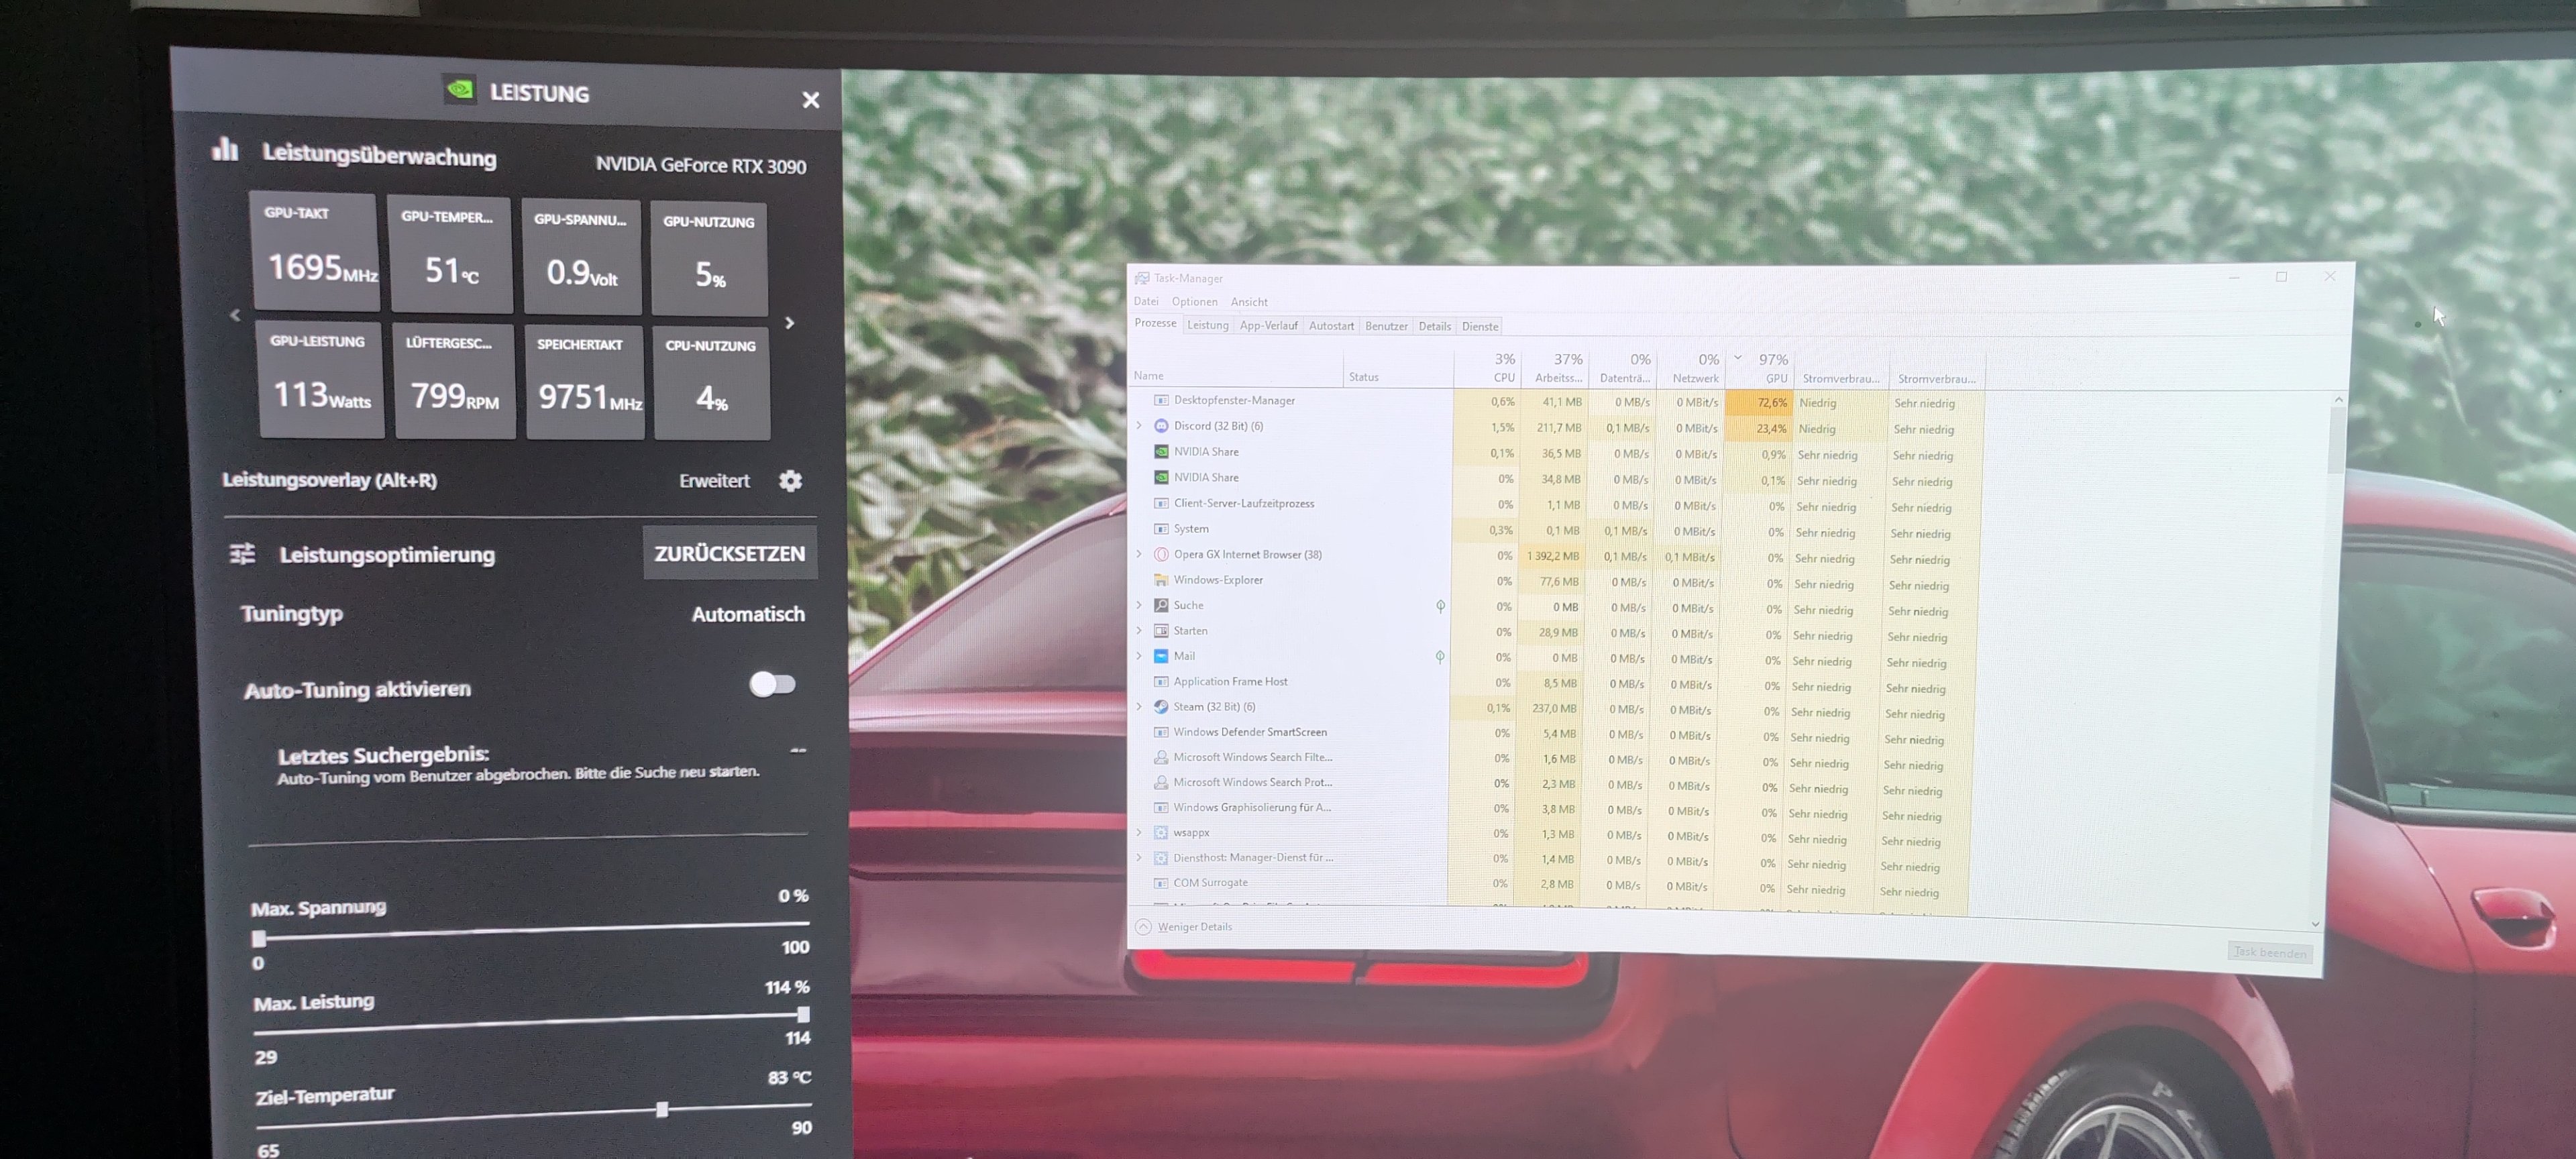This screenshot has width=2576, height=1159.
Task: Toggle Auto-Tuning aktivieren switch
Action: coord(772,684)
